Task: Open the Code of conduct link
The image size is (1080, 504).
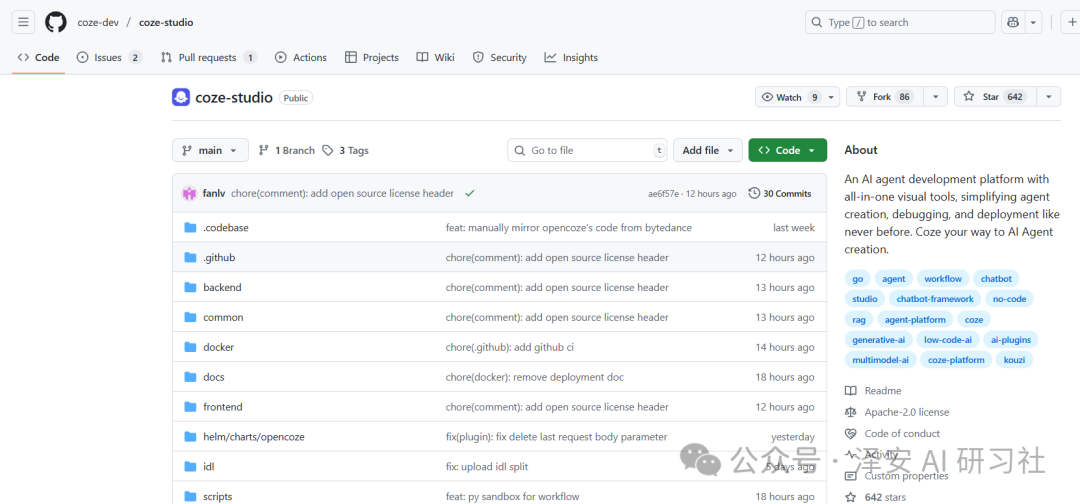Action: click(902, 433)
